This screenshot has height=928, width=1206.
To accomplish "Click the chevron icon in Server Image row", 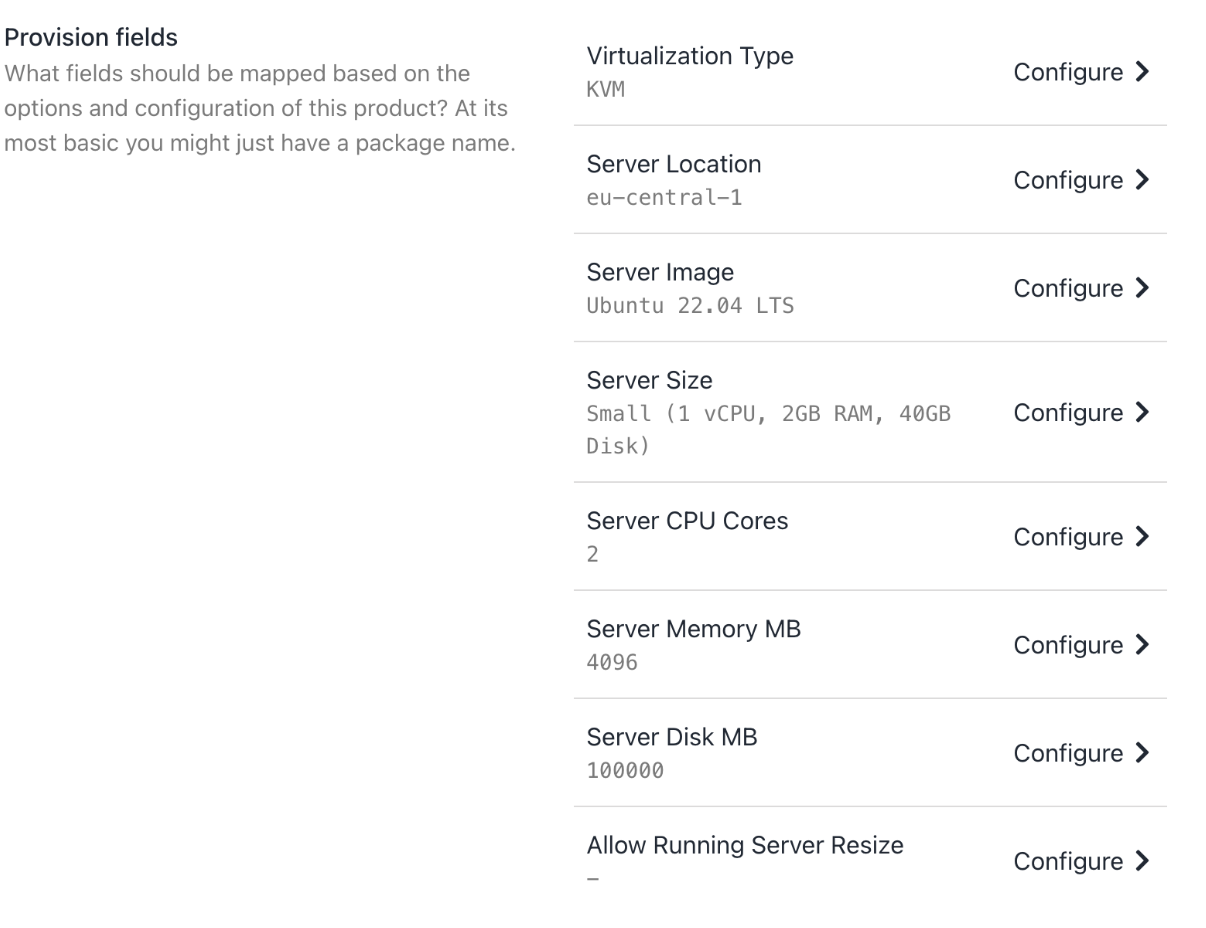I will click(1143, 288).
